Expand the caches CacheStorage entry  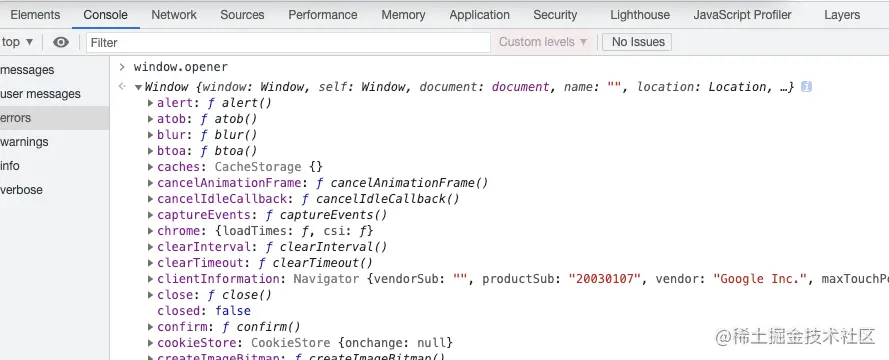[x=150, y=167]
